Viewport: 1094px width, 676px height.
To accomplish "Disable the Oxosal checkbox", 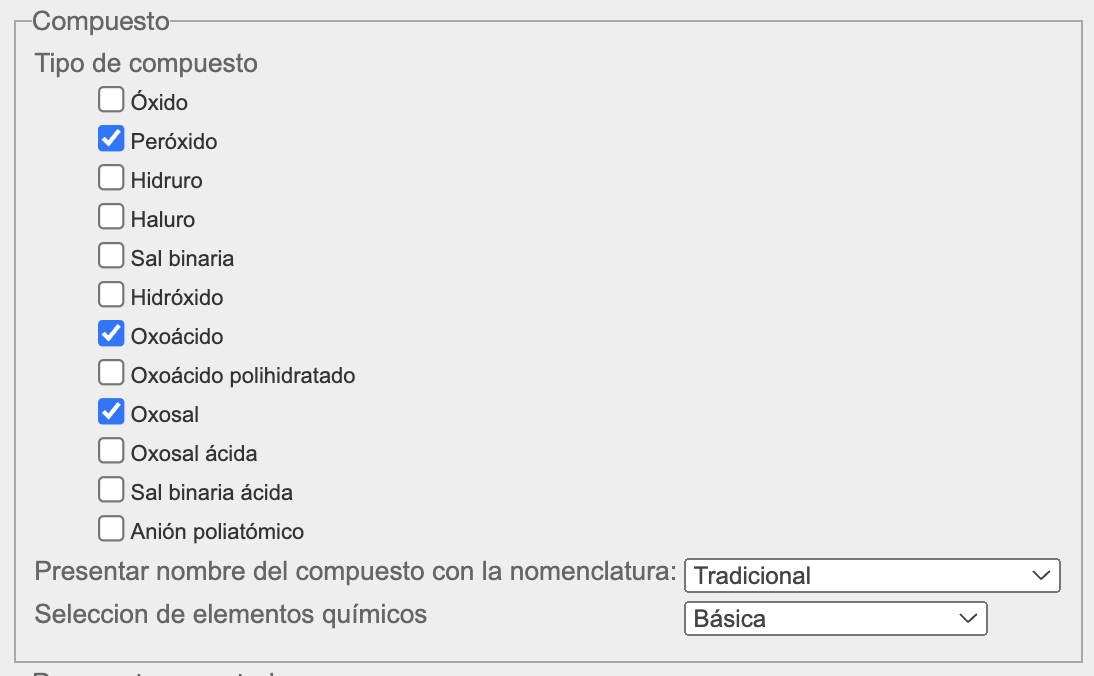I will (x=111, y=412).
